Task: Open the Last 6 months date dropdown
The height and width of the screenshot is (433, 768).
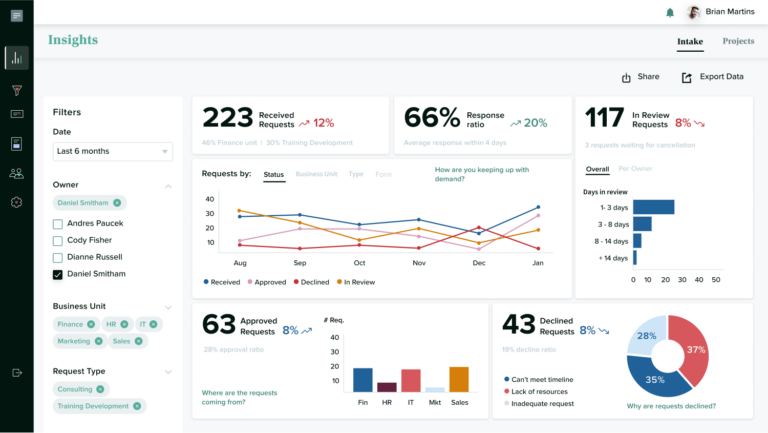Action: point(113,151)
